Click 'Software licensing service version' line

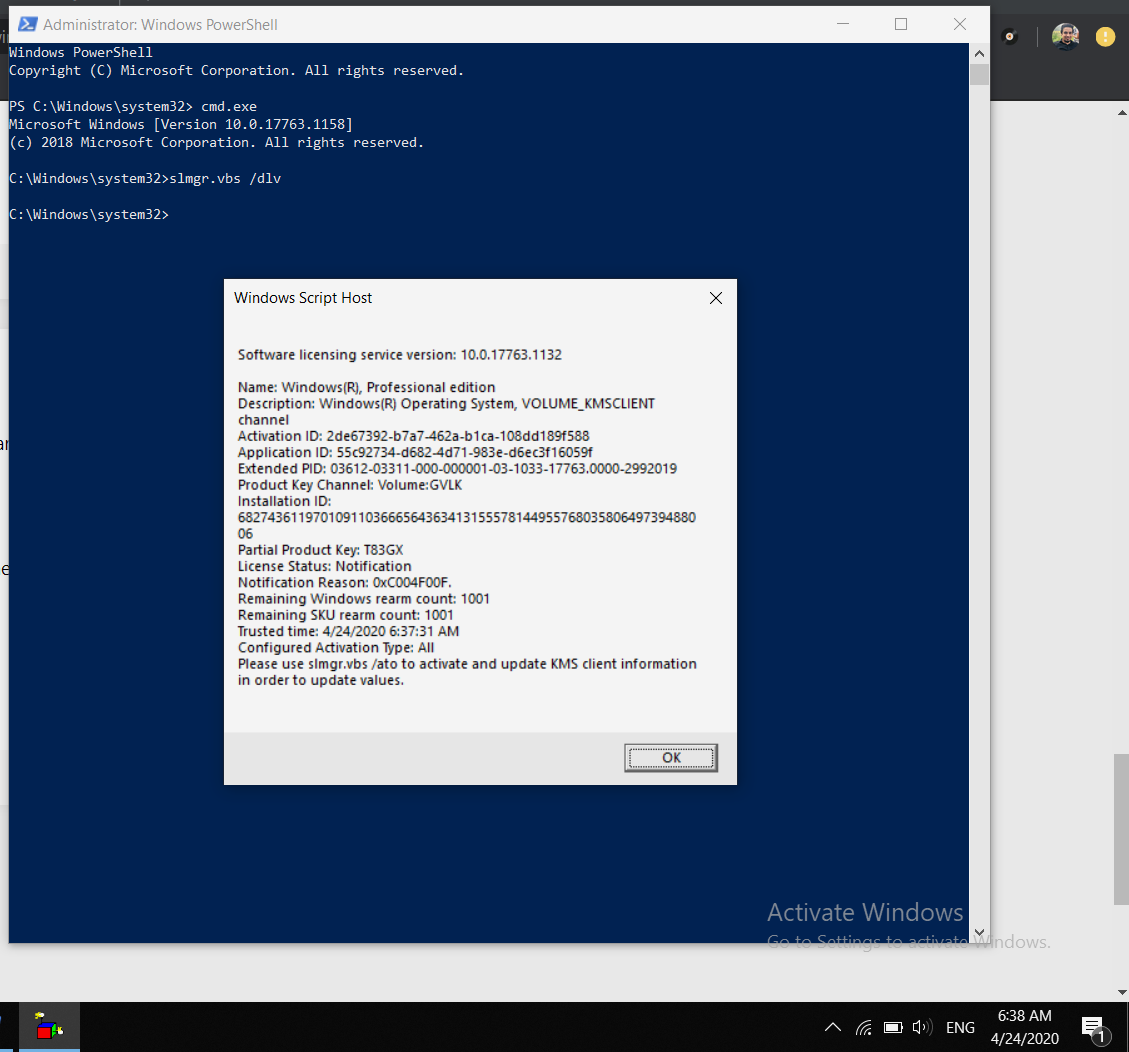click(x=400, y=355)
